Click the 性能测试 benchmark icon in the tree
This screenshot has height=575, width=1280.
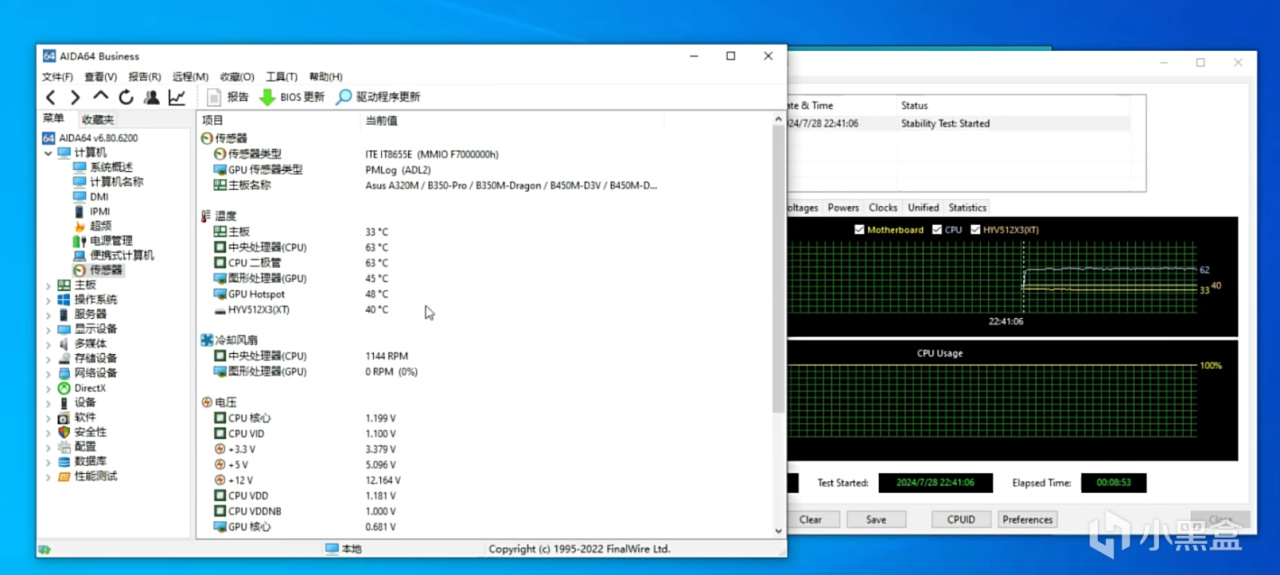click(x=64, y=476)
